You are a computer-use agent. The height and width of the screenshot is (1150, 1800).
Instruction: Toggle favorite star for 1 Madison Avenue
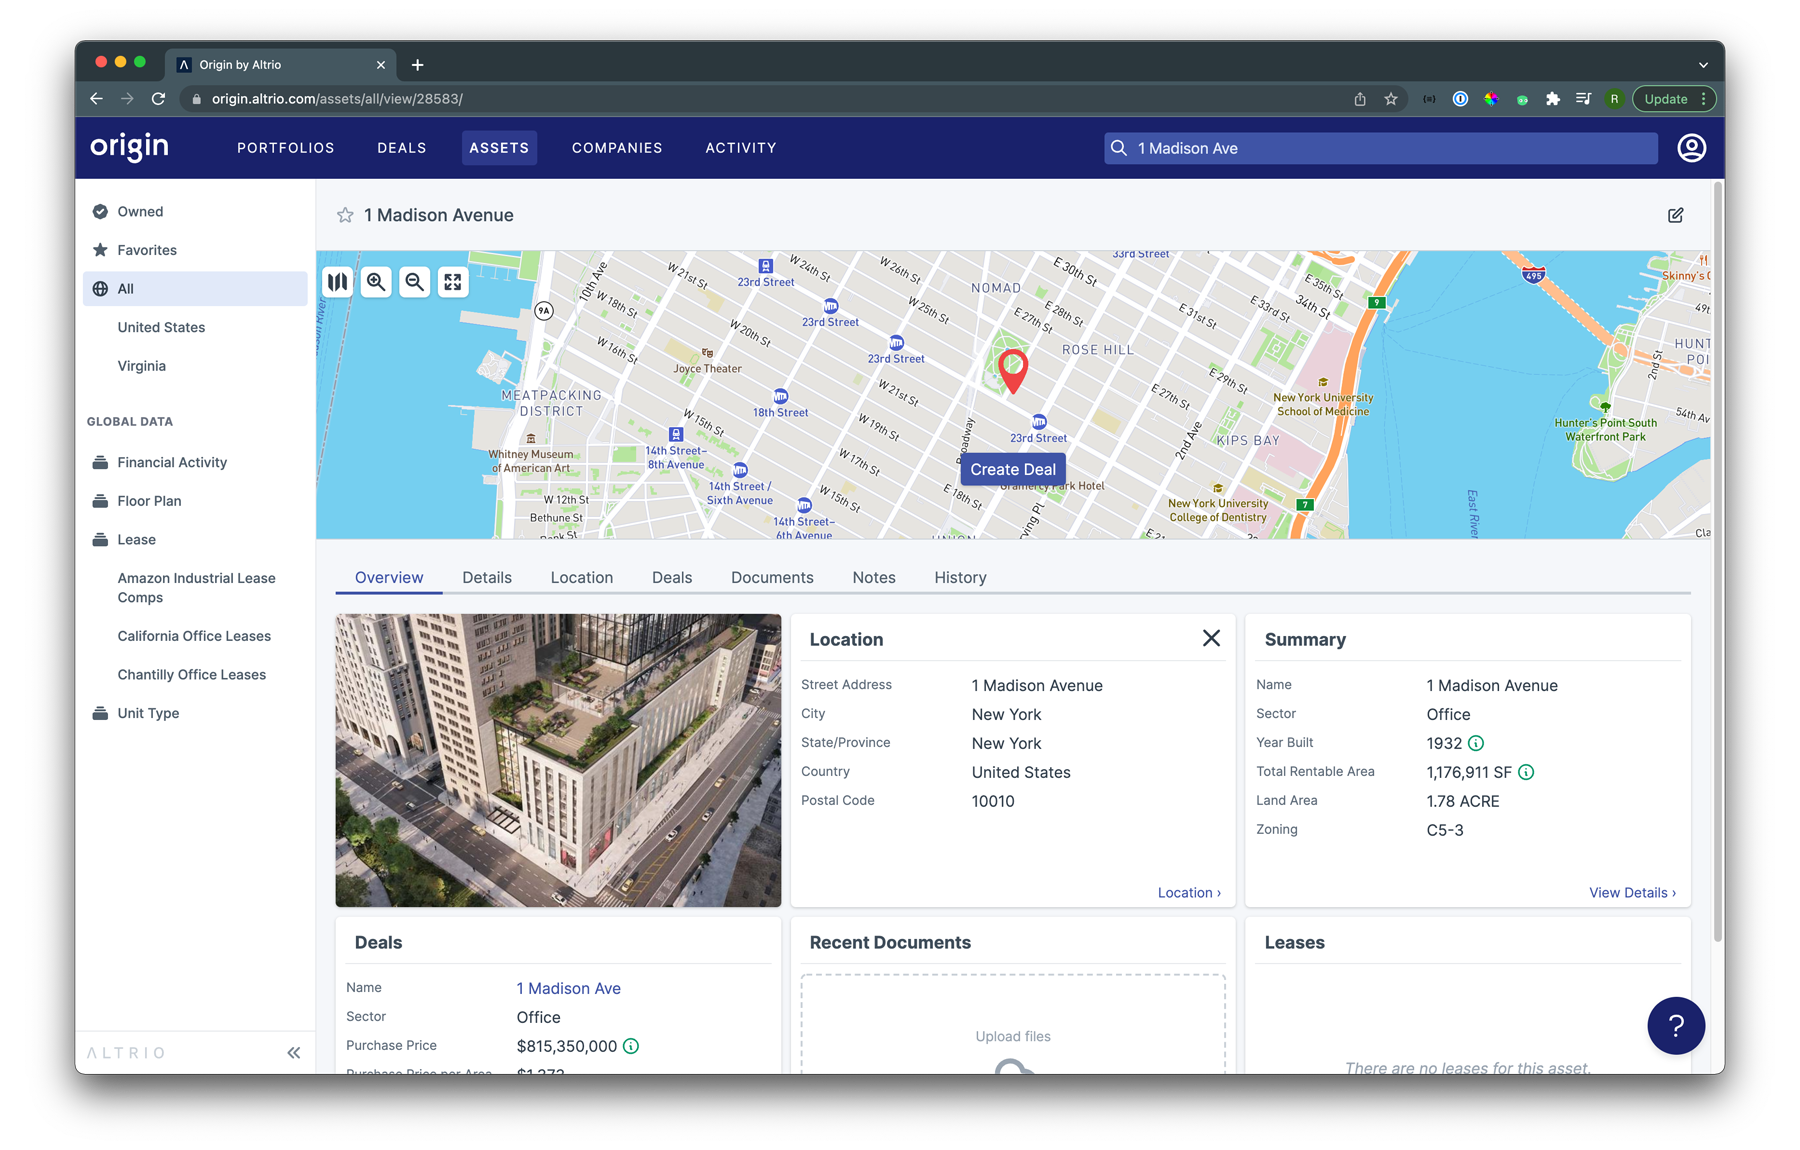345,215
